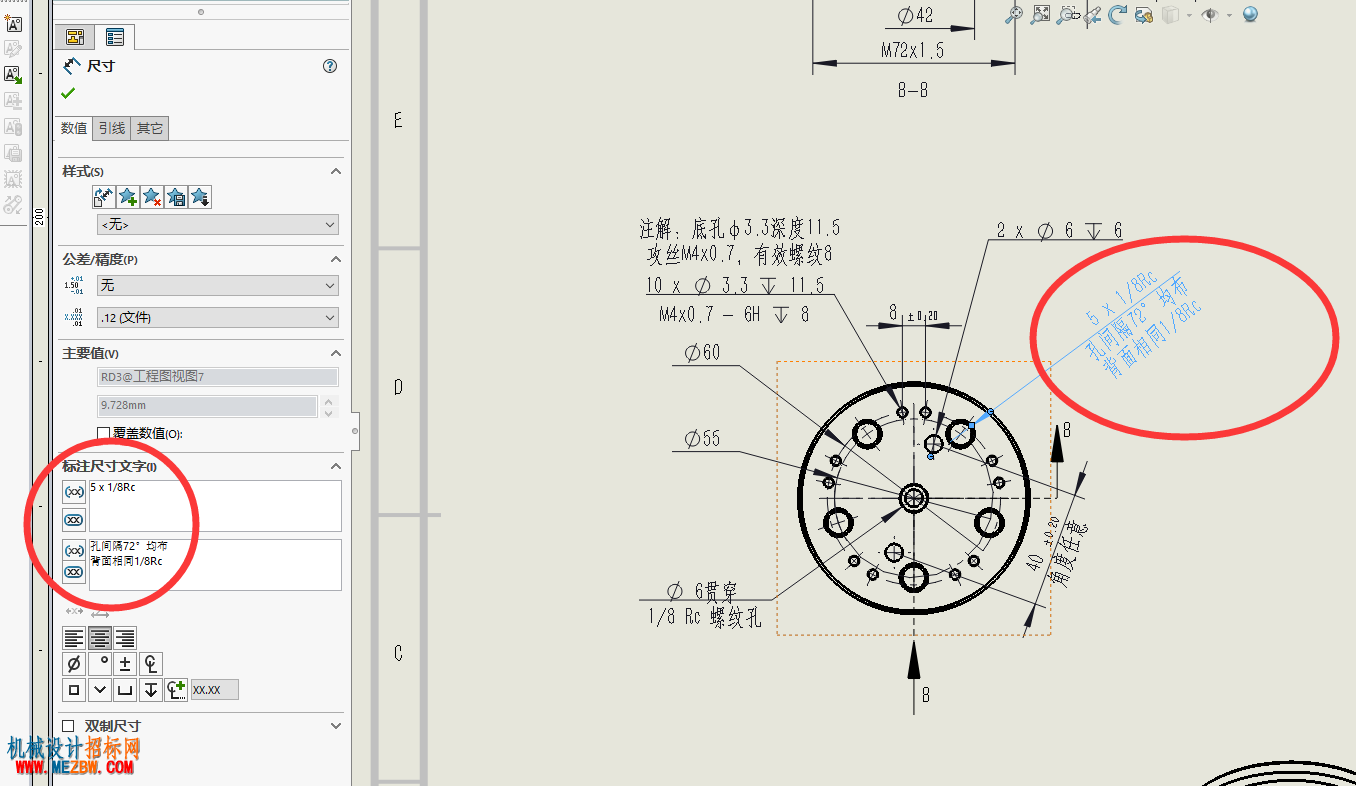The image size is (1356, 786).
Task: Expand the 双制尺寸 section
Action: click(x=336, y=726)
